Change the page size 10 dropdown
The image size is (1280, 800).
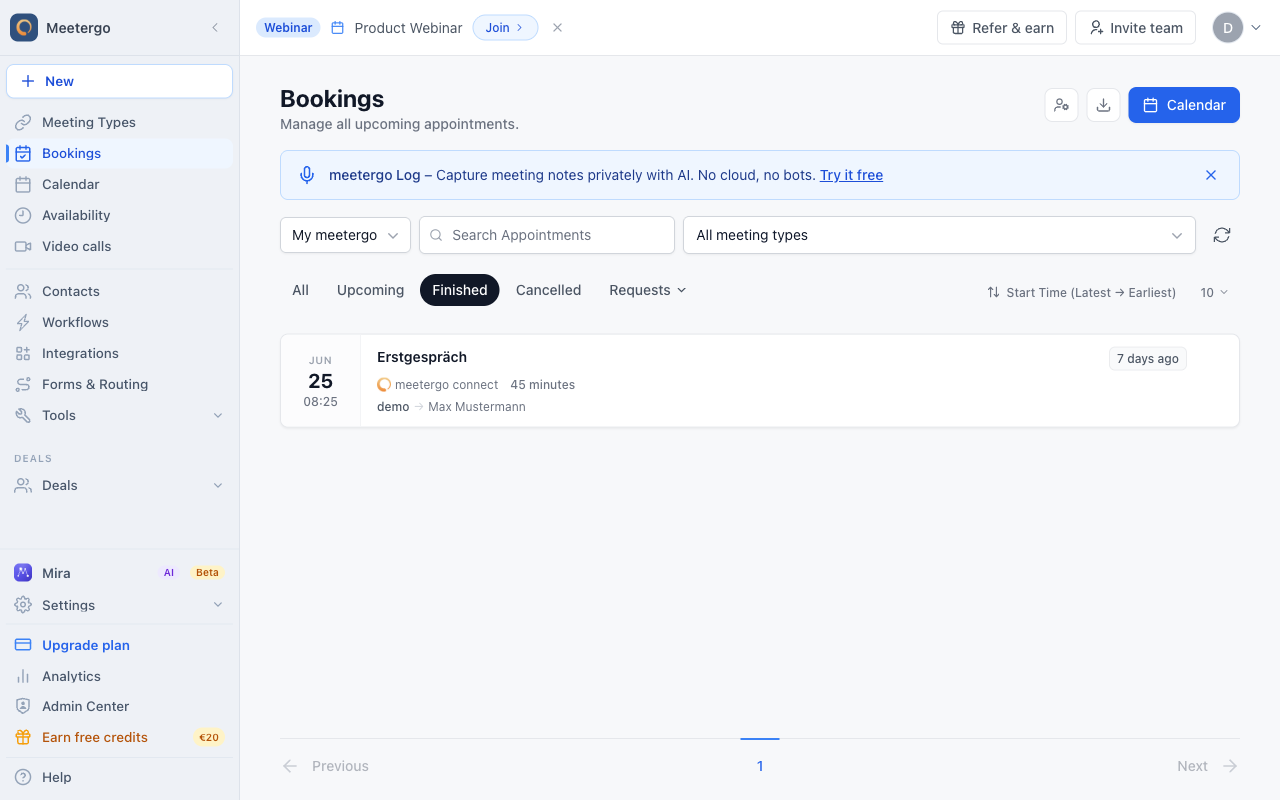pos(1214,292)
